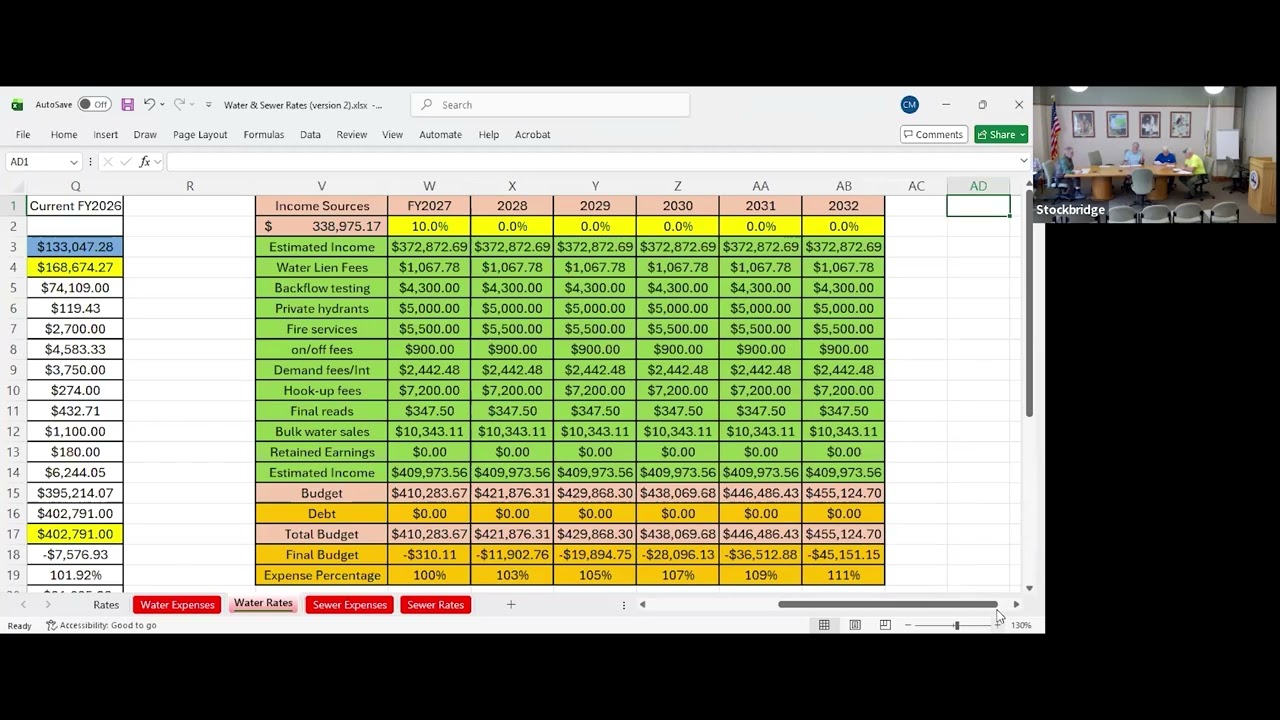
Task: Open the Comments pane button
Action: [933, 135]
